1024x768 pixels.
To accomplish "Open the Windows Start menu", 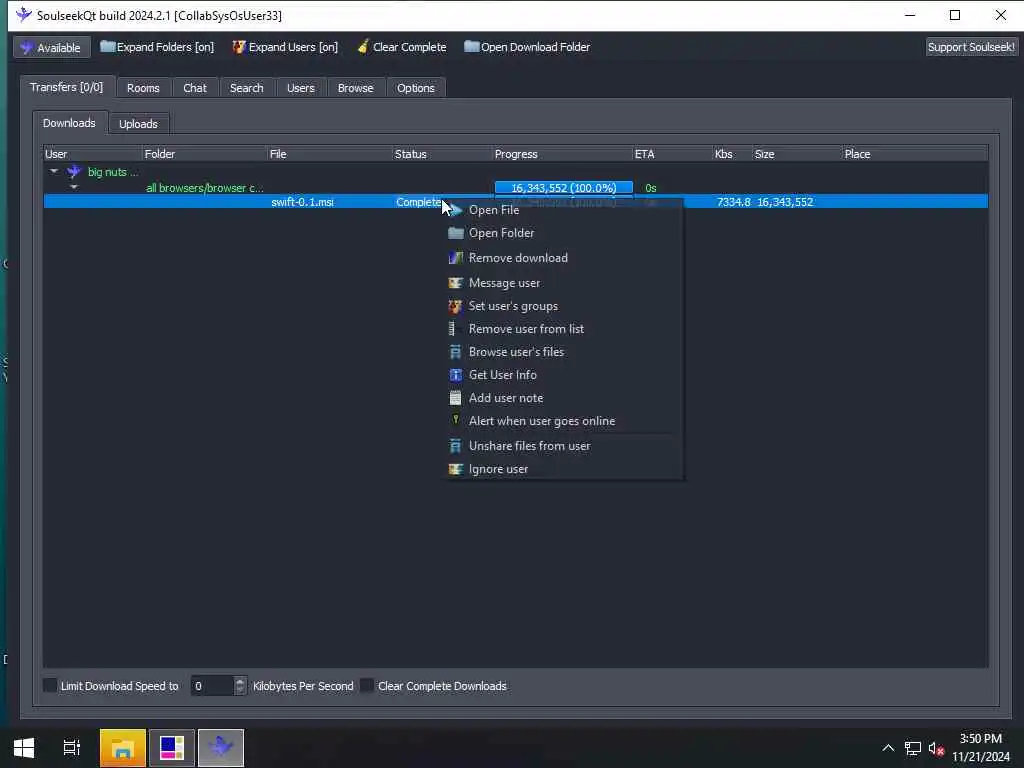I will 24,748.
